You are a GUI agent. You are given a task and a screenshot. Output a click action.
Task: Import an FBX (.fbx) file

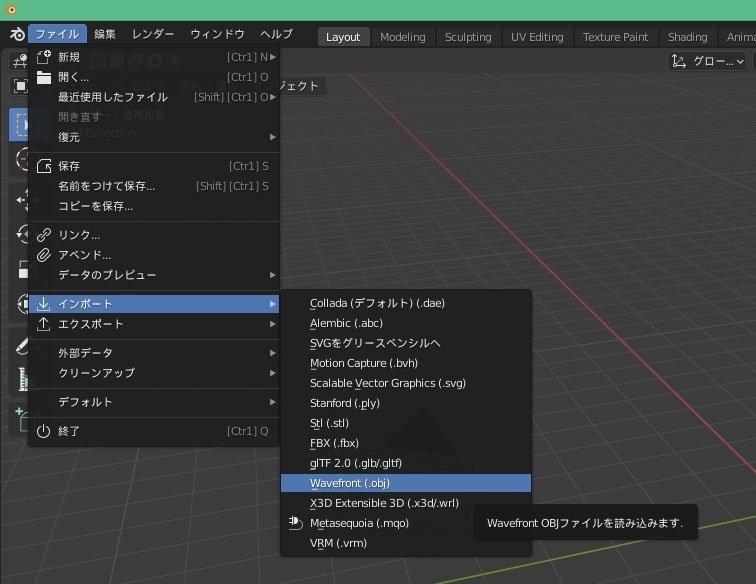click(x=406, y=443)
